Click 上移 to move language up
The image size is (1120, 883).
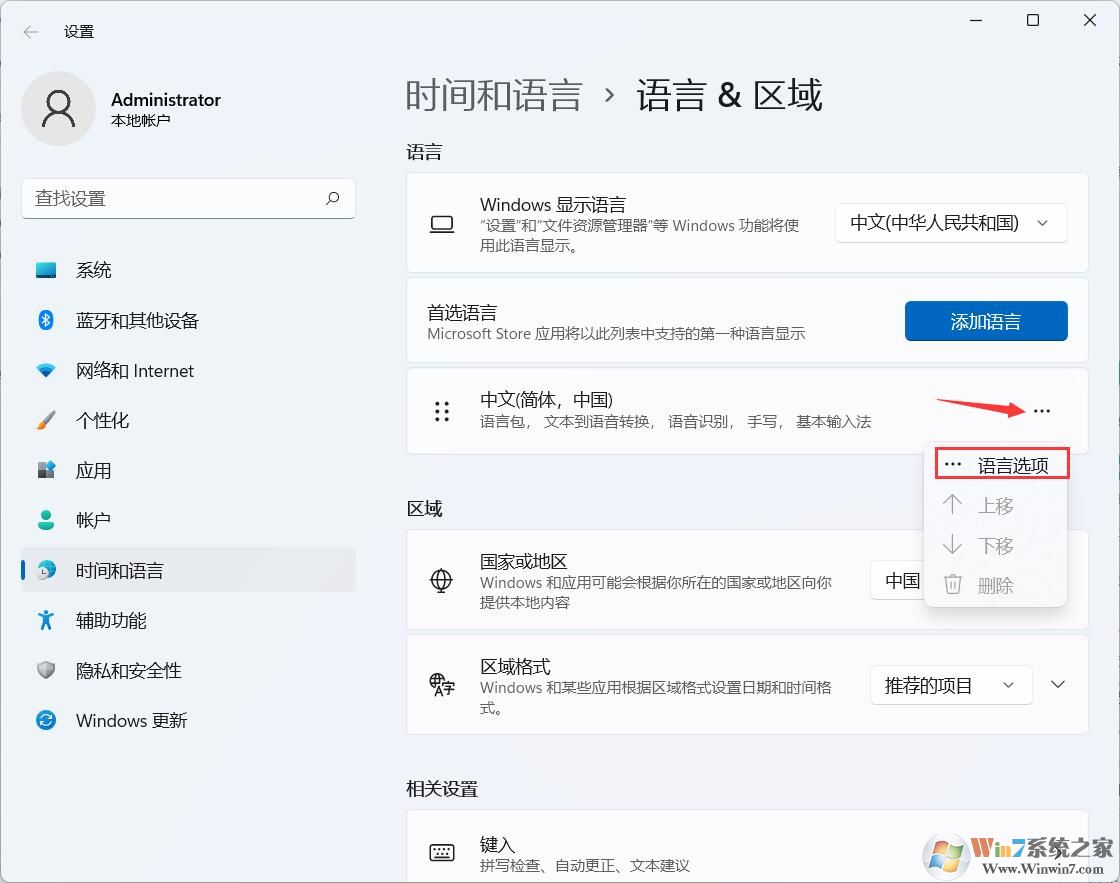pos(995,505)
